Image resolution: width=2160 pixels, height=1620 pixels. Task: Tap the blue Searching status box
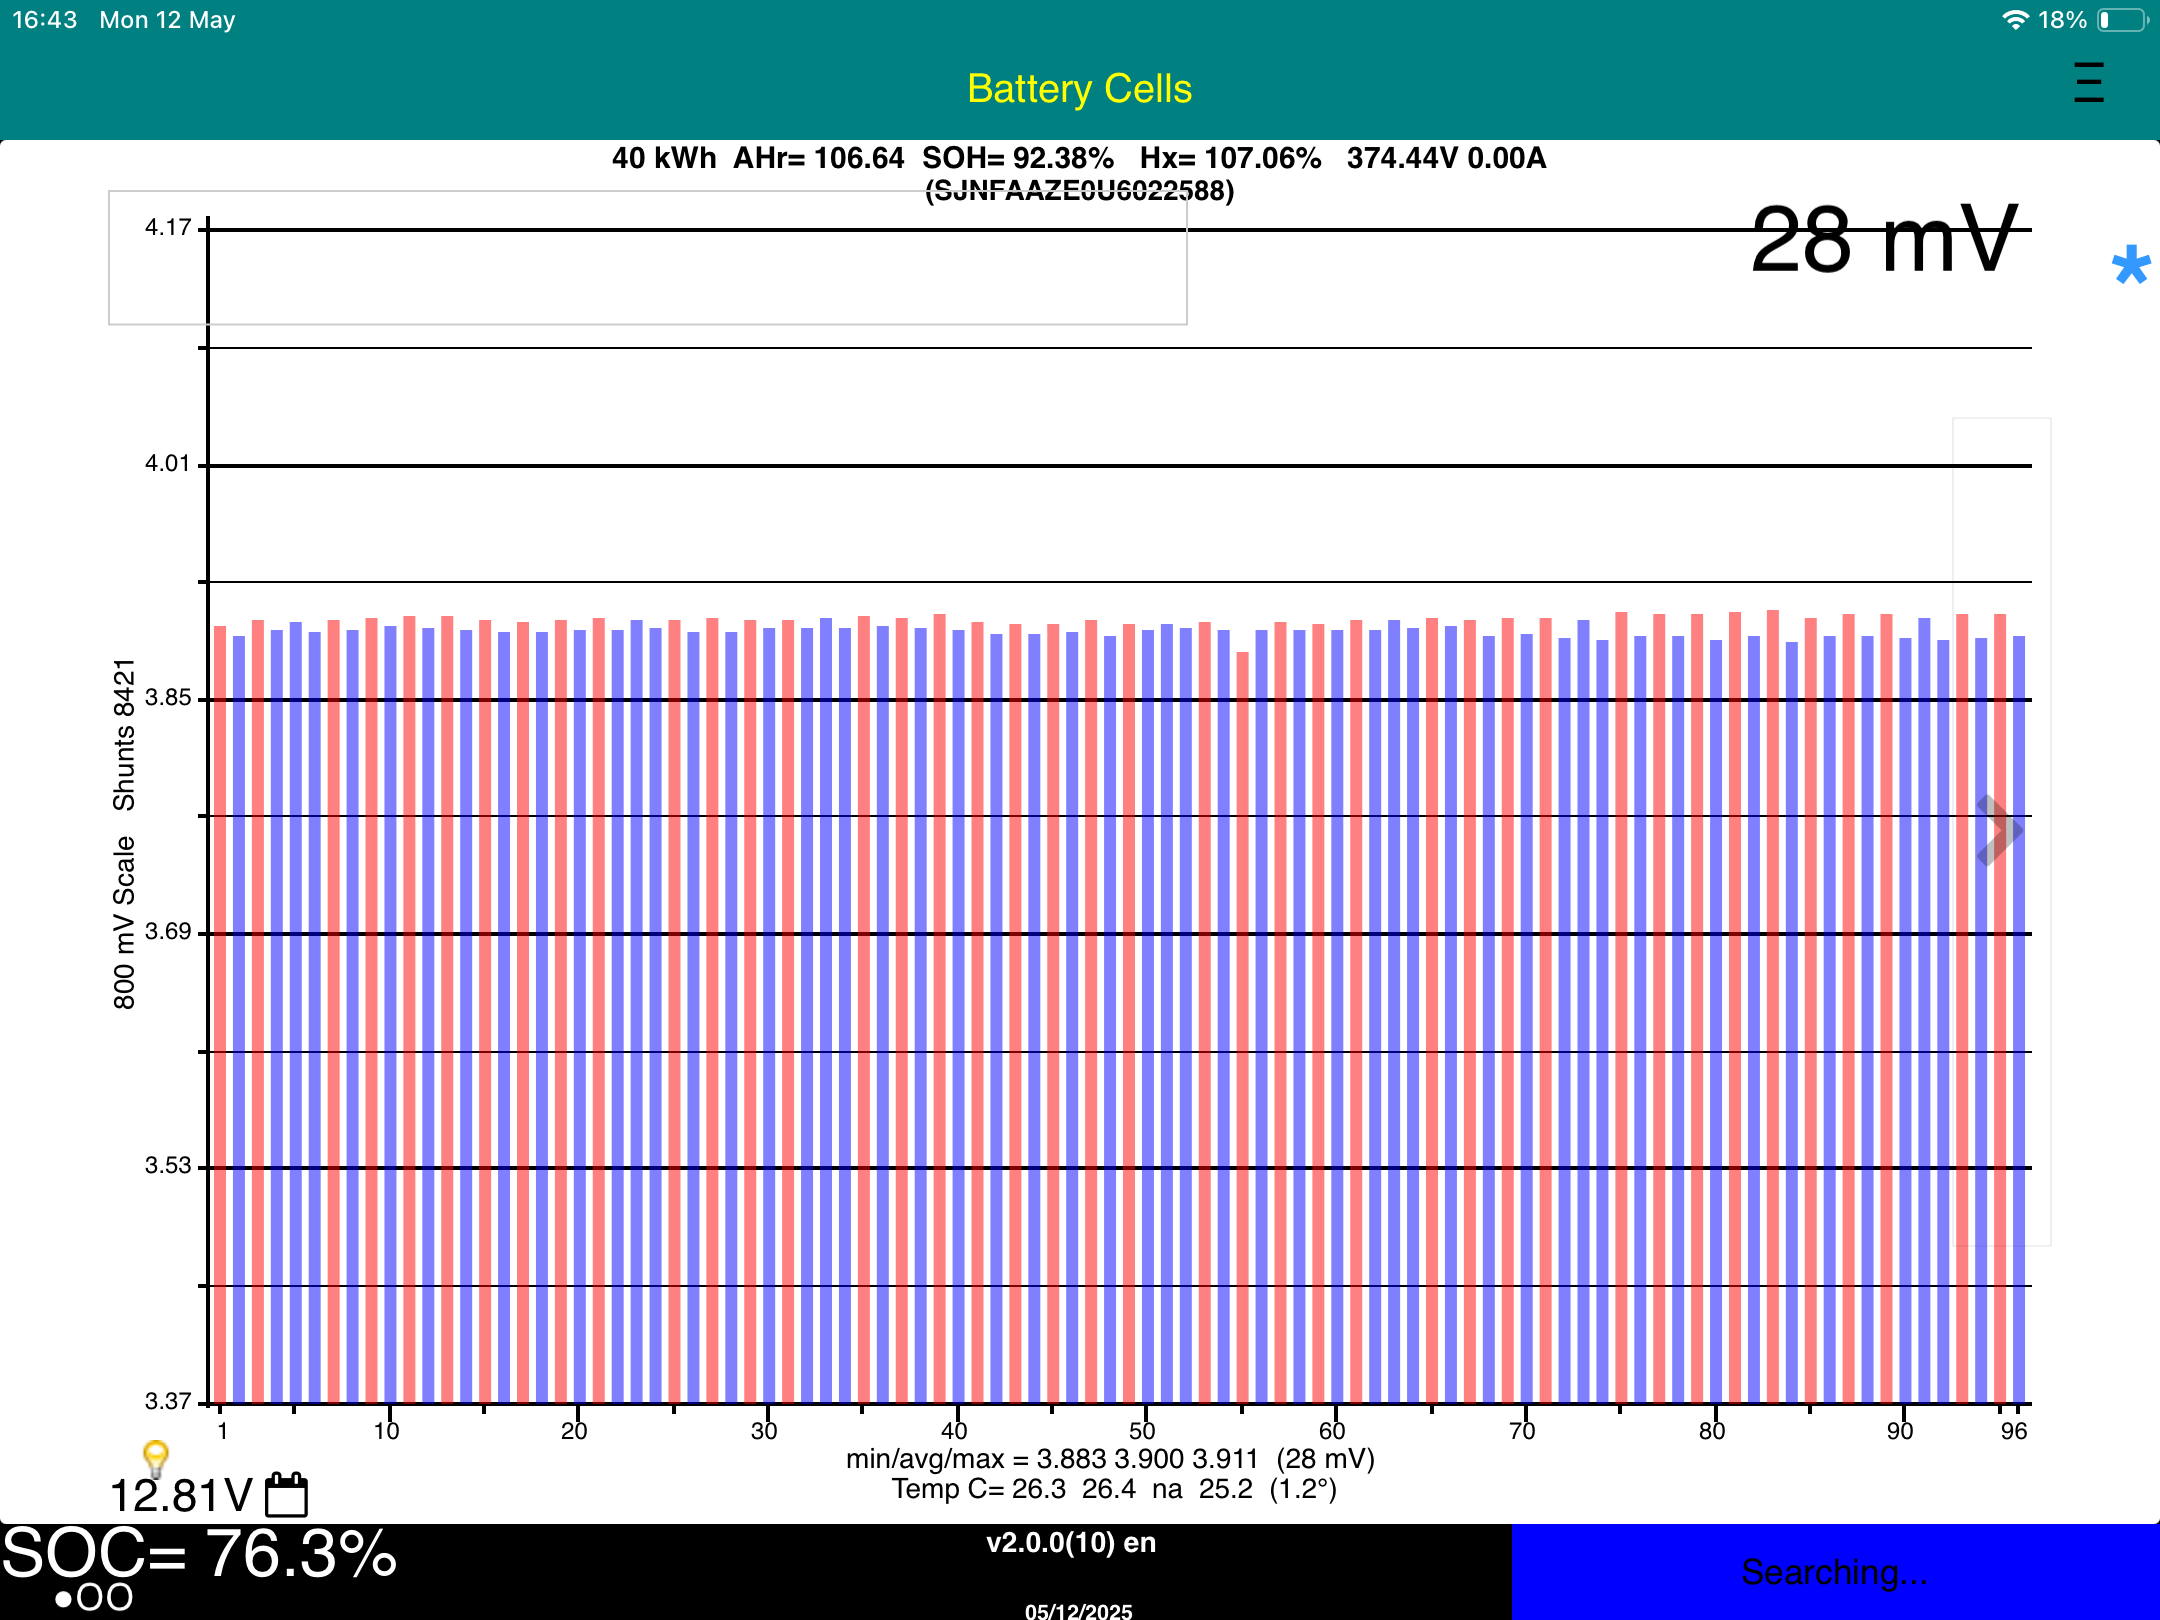click(x=1834, y=1572)
